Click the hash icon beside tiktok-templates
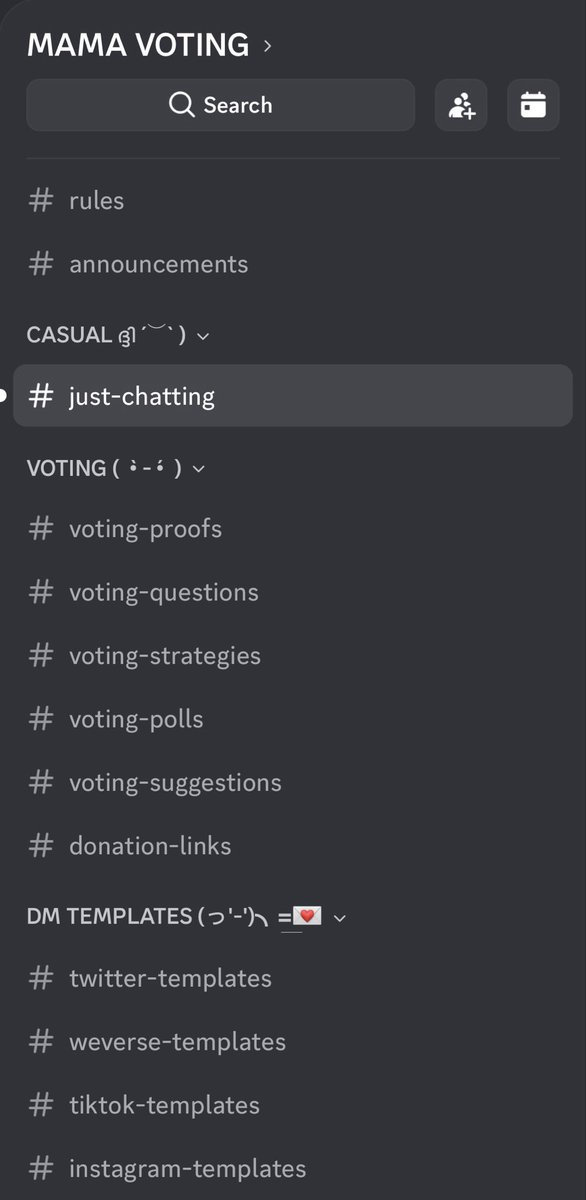586x1200 pixels. point(41,1105)
